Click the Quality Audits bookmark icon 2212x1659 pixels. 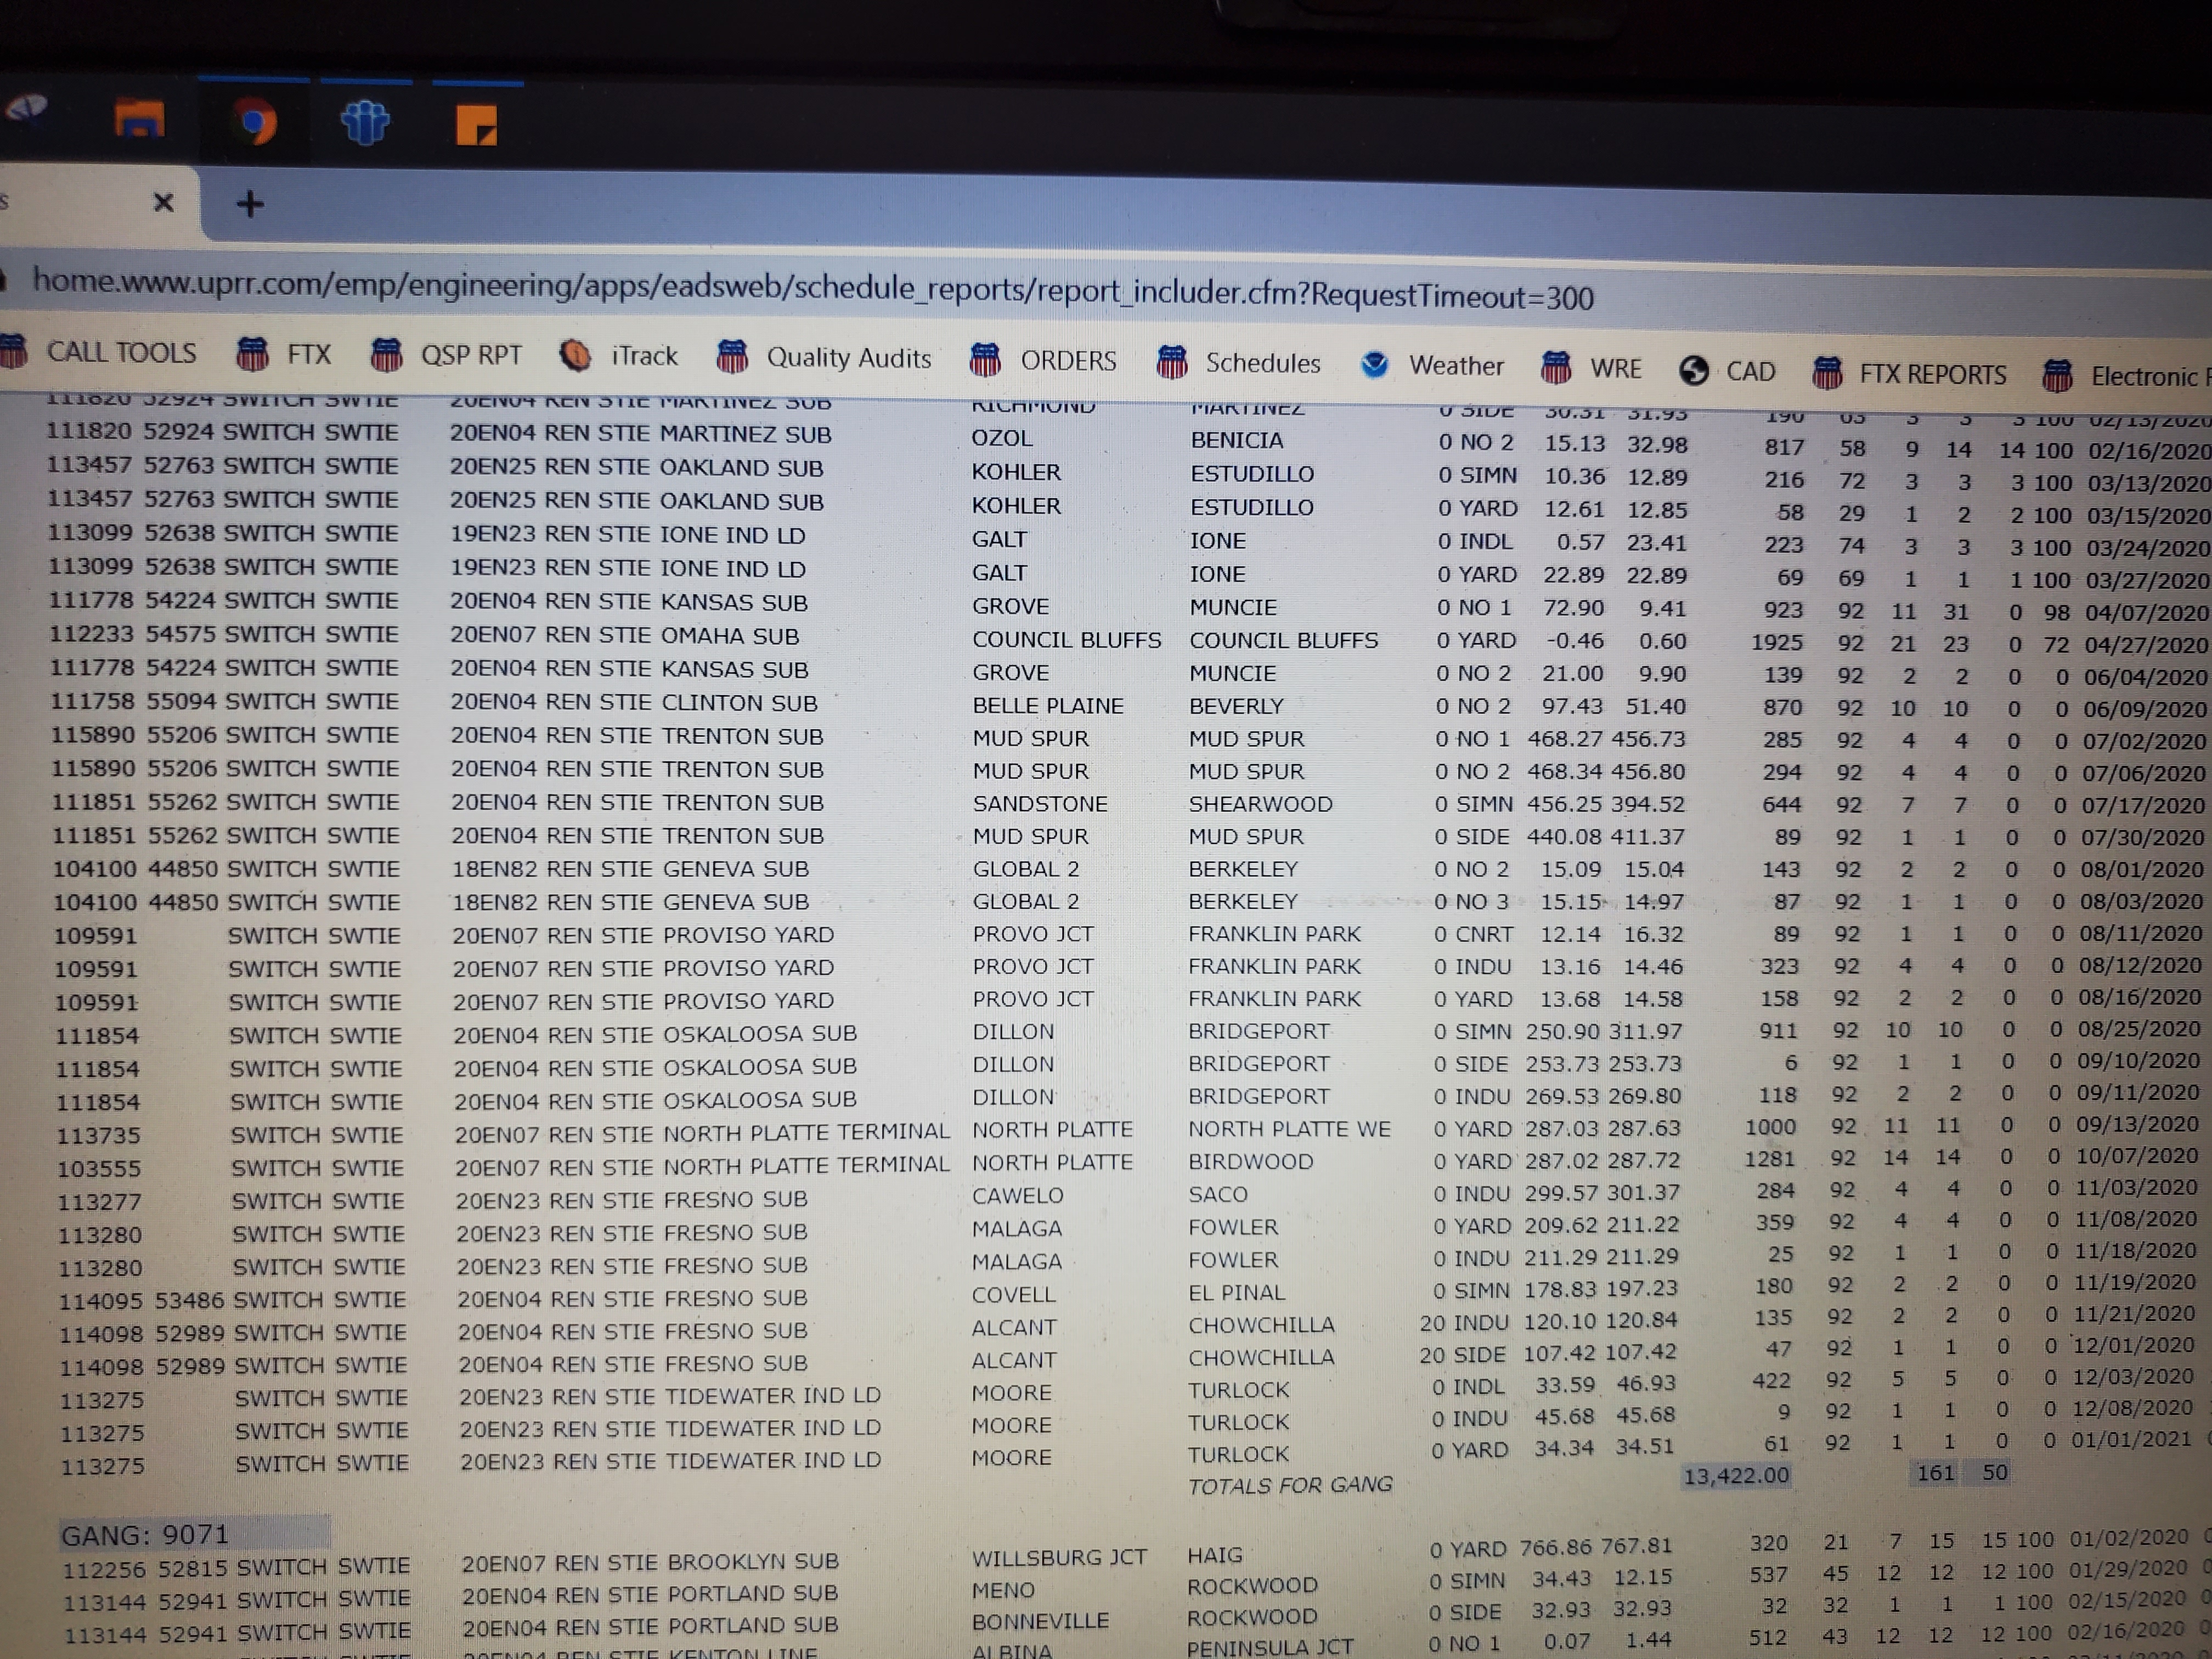click(x=733, y=357)
